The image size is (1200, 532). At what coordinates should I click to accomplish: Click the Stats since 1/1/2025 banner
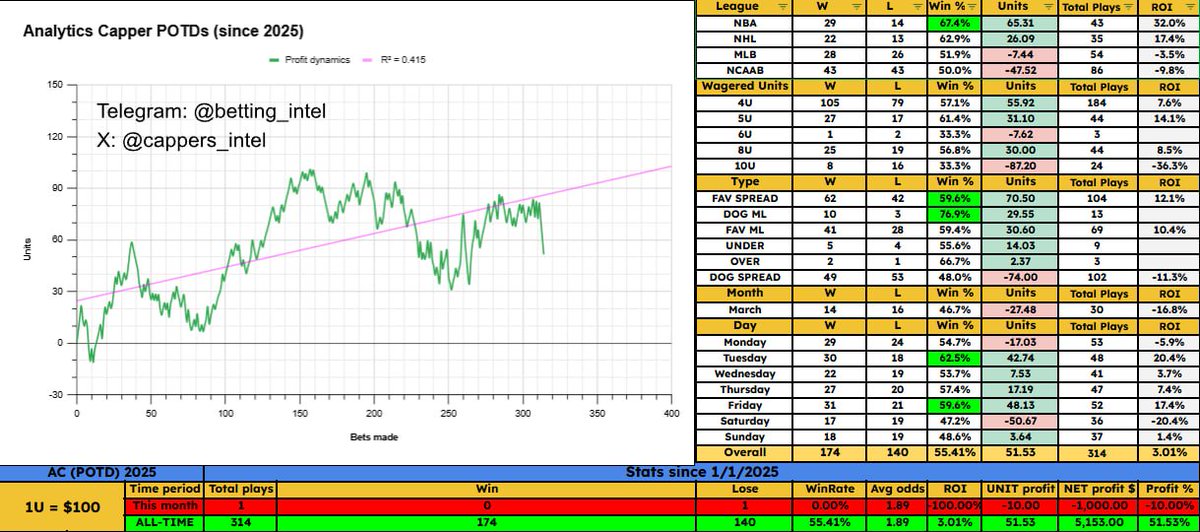(x=701, y=472)
